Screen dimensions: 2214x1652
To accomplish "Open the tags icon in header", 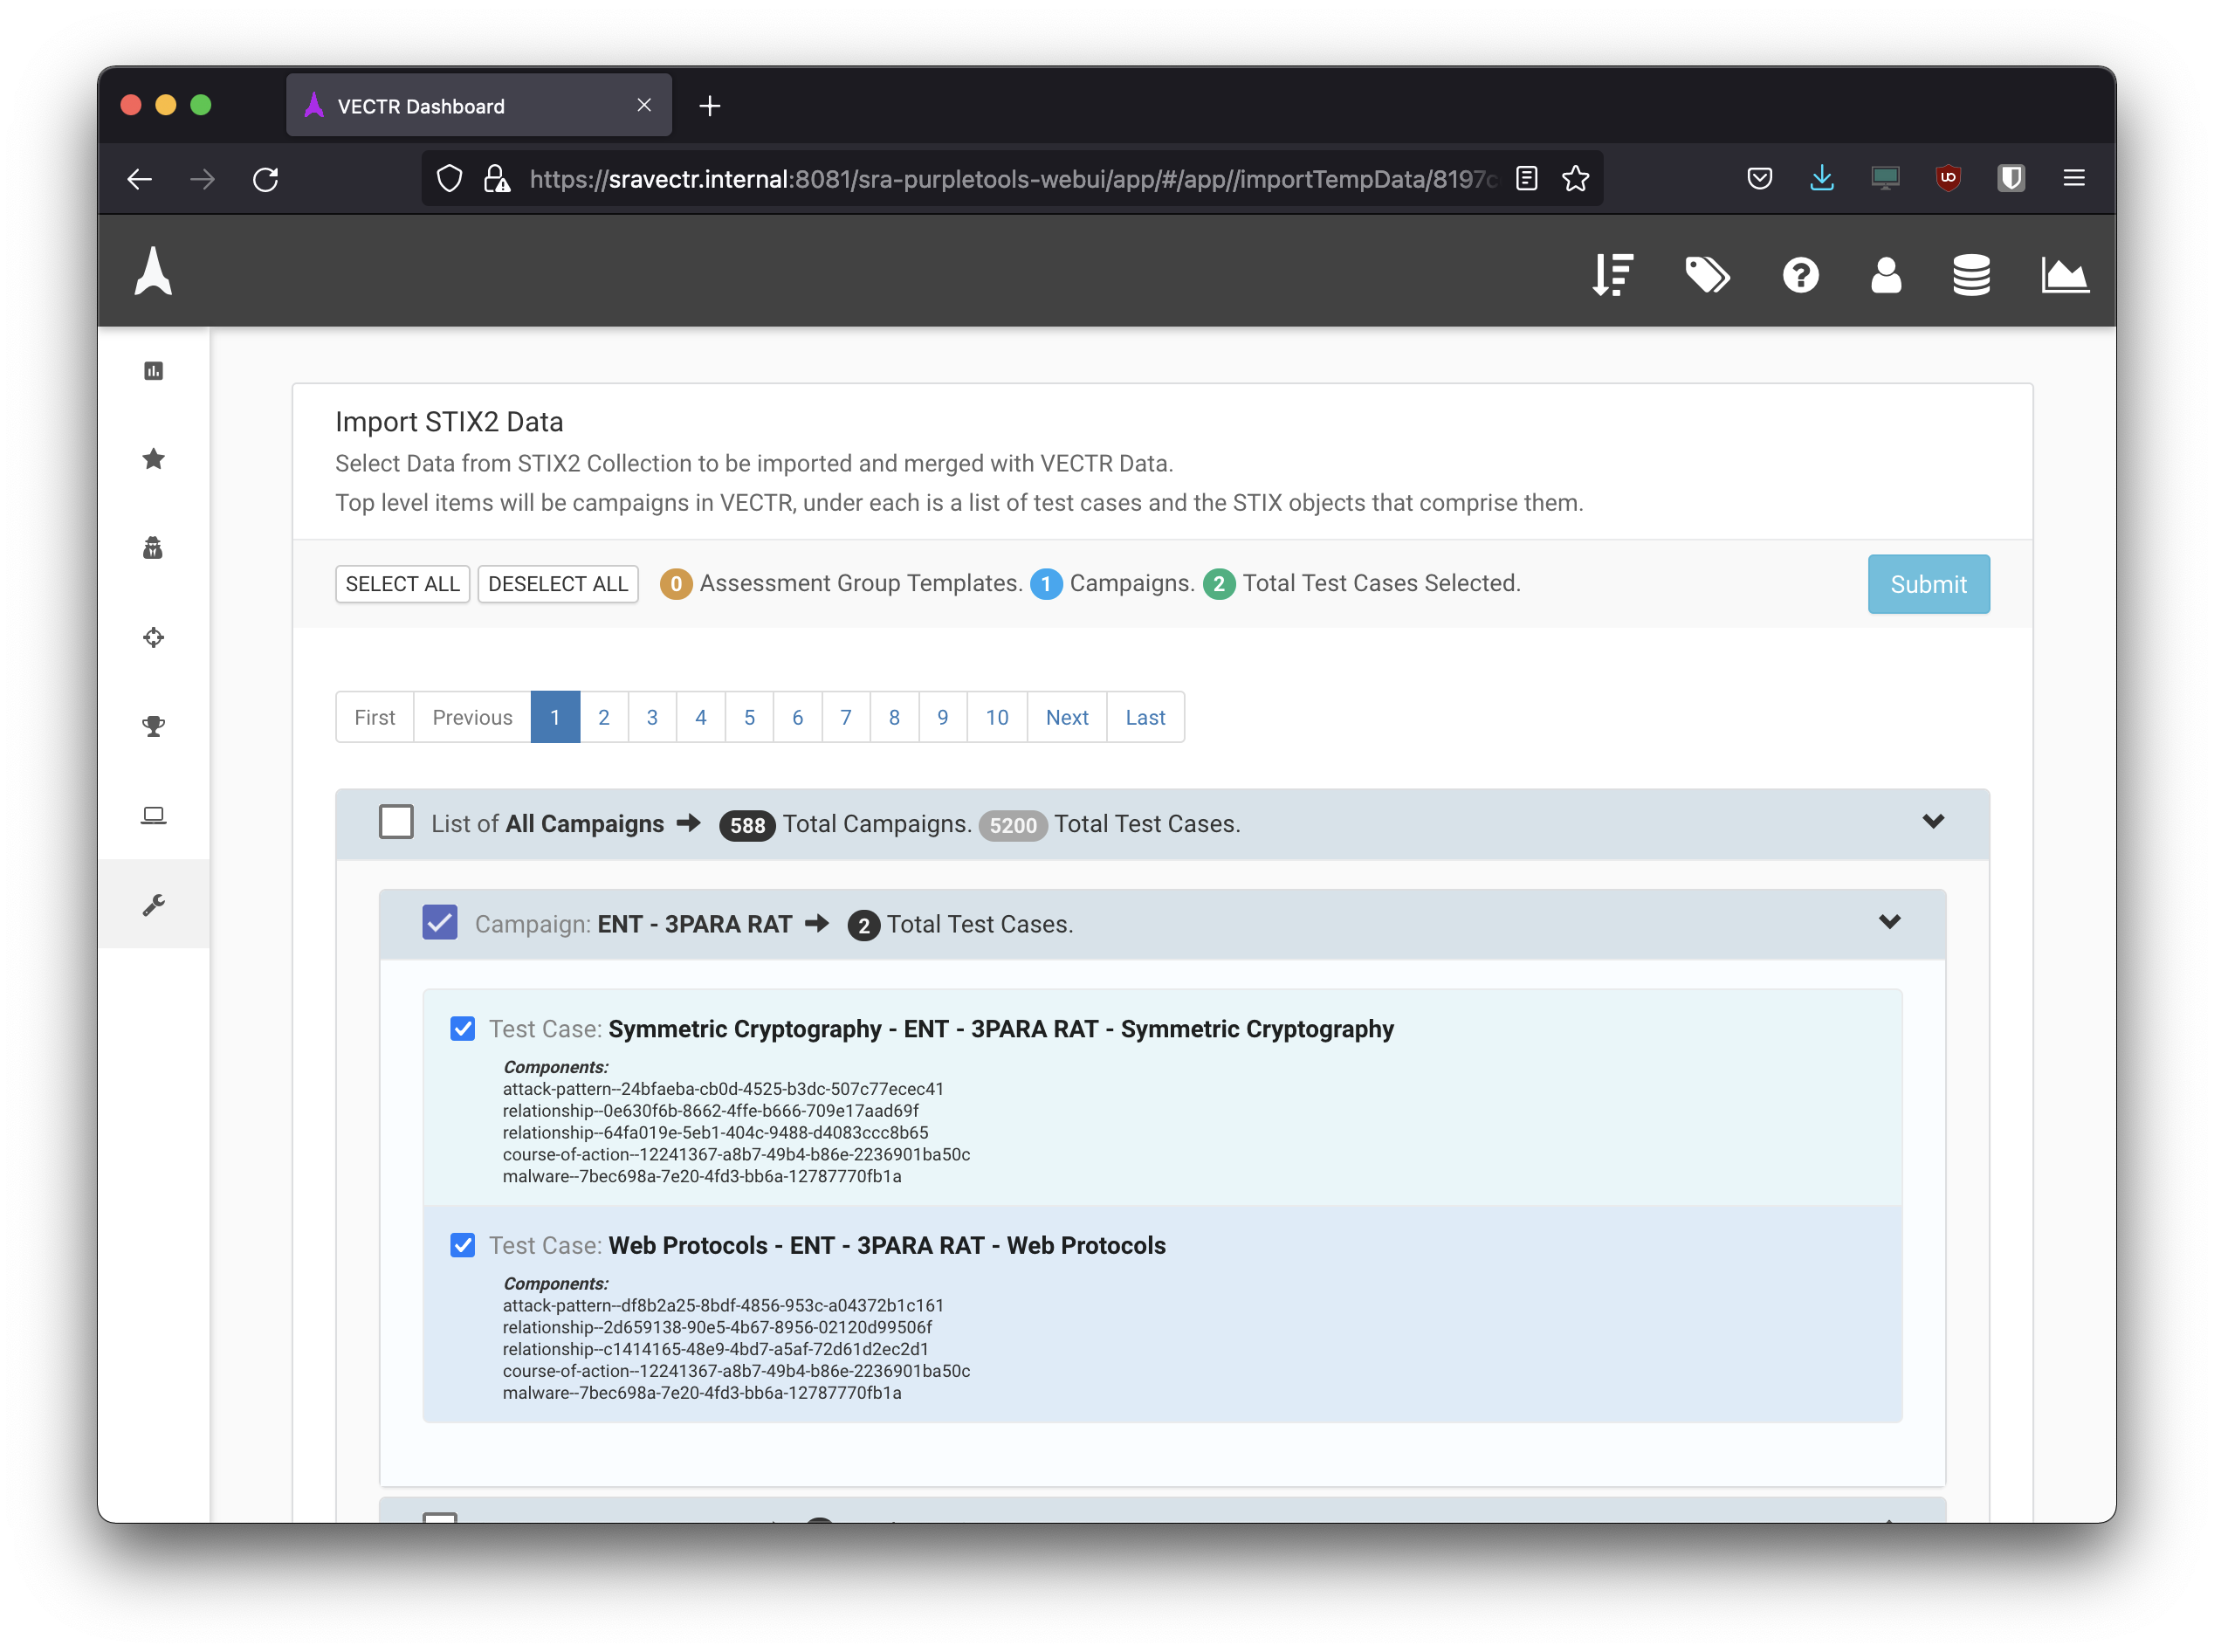I will (1707, 275).
